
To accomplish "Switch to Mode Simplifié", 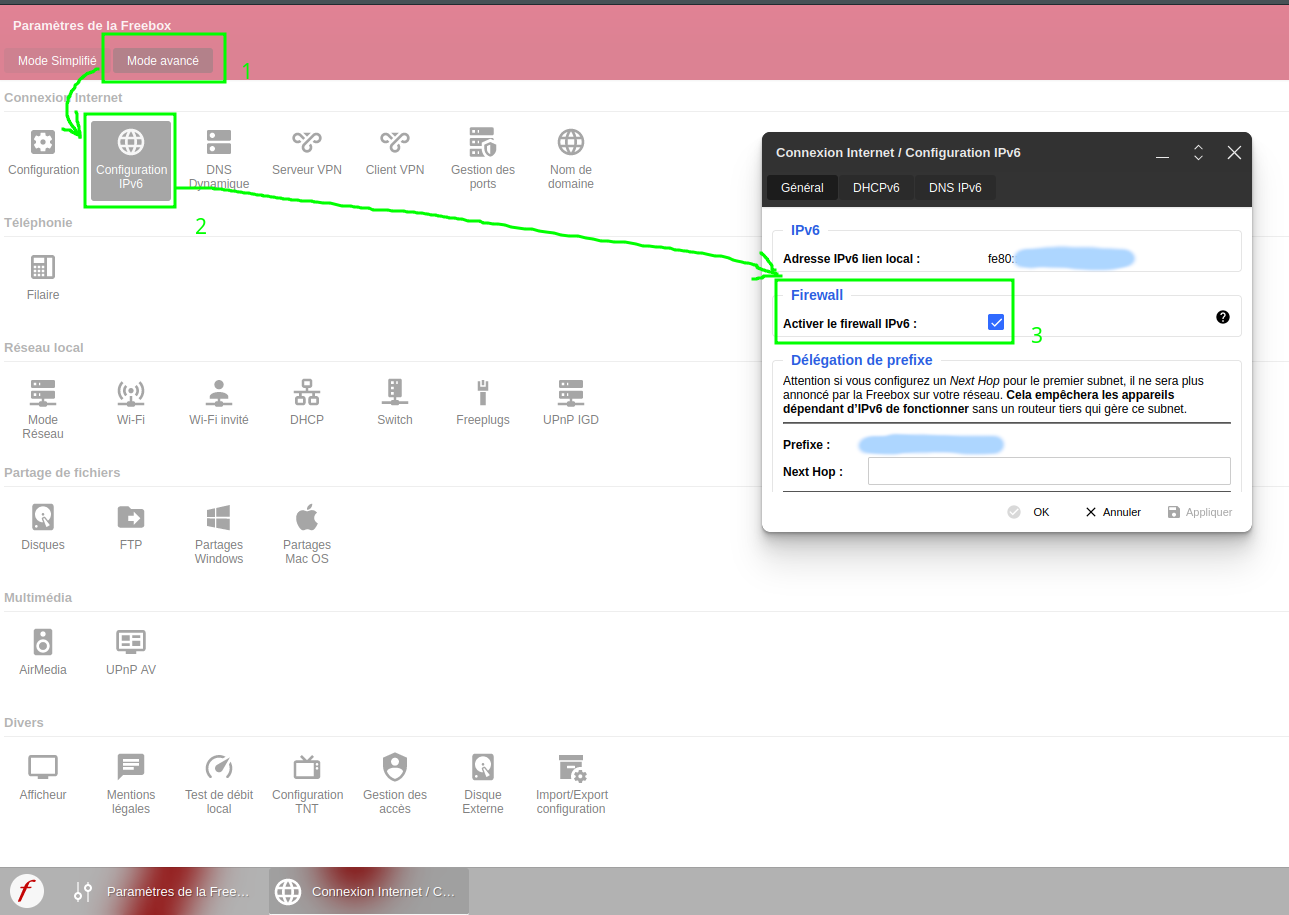I will 57,61.
